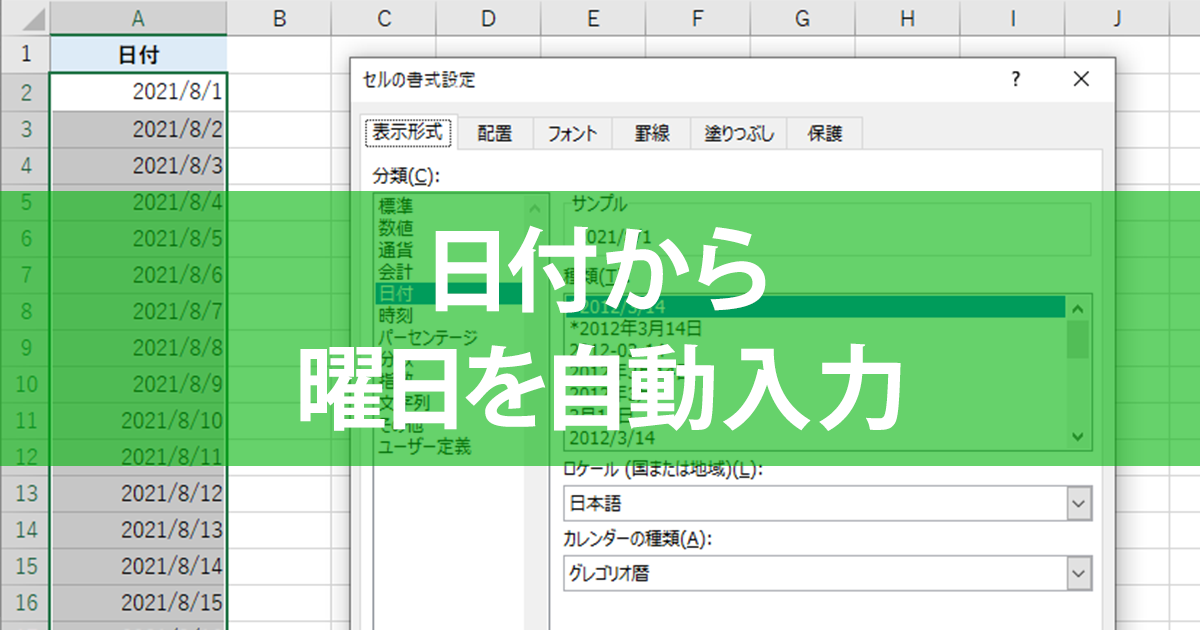Select the 表示形式 tab

pos(409,132)
